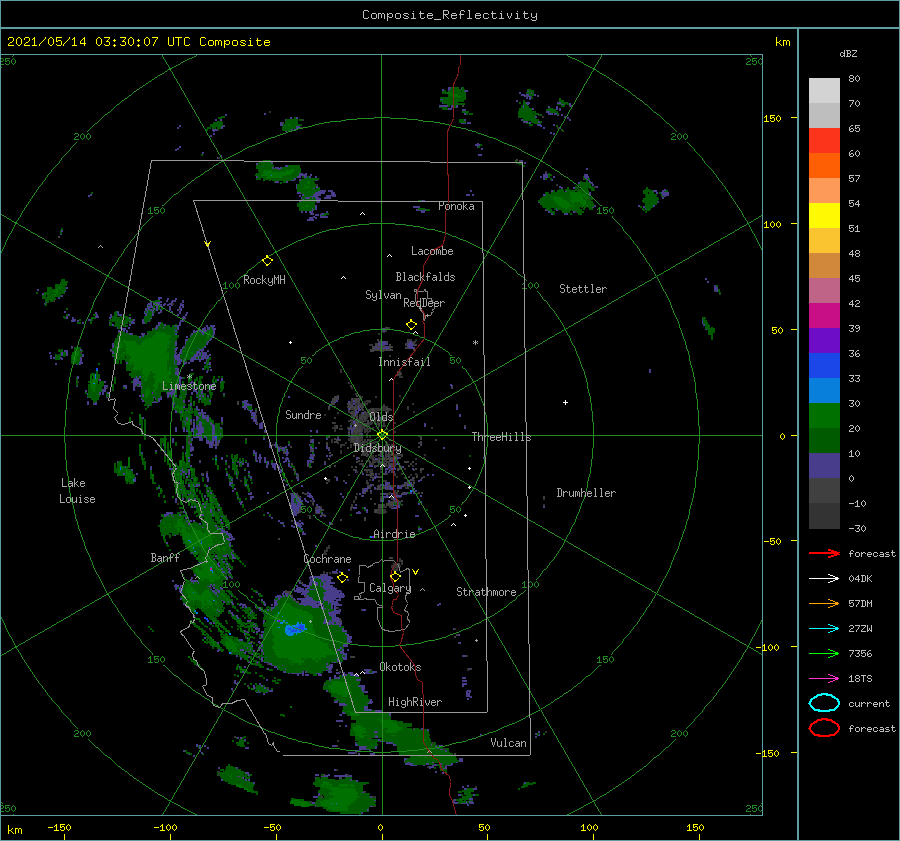
Task: Click the light gray 80 dBZ swatch
Action: [824, 90]
